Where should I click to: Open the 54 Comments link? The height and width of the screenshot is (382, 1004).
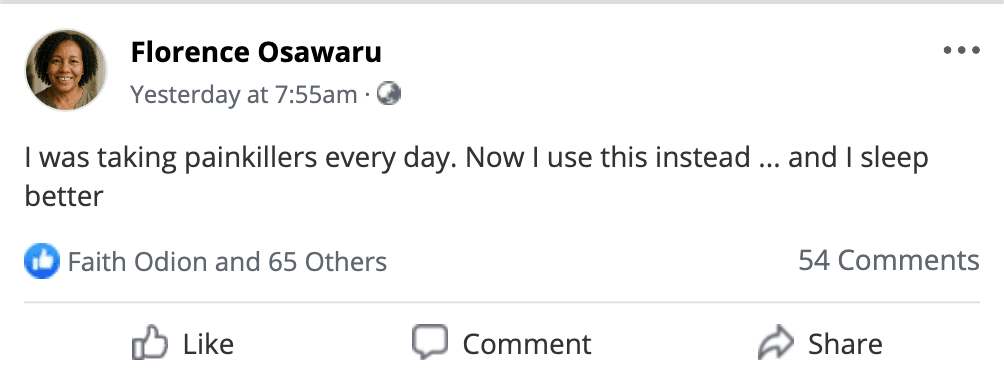[889, 260]
